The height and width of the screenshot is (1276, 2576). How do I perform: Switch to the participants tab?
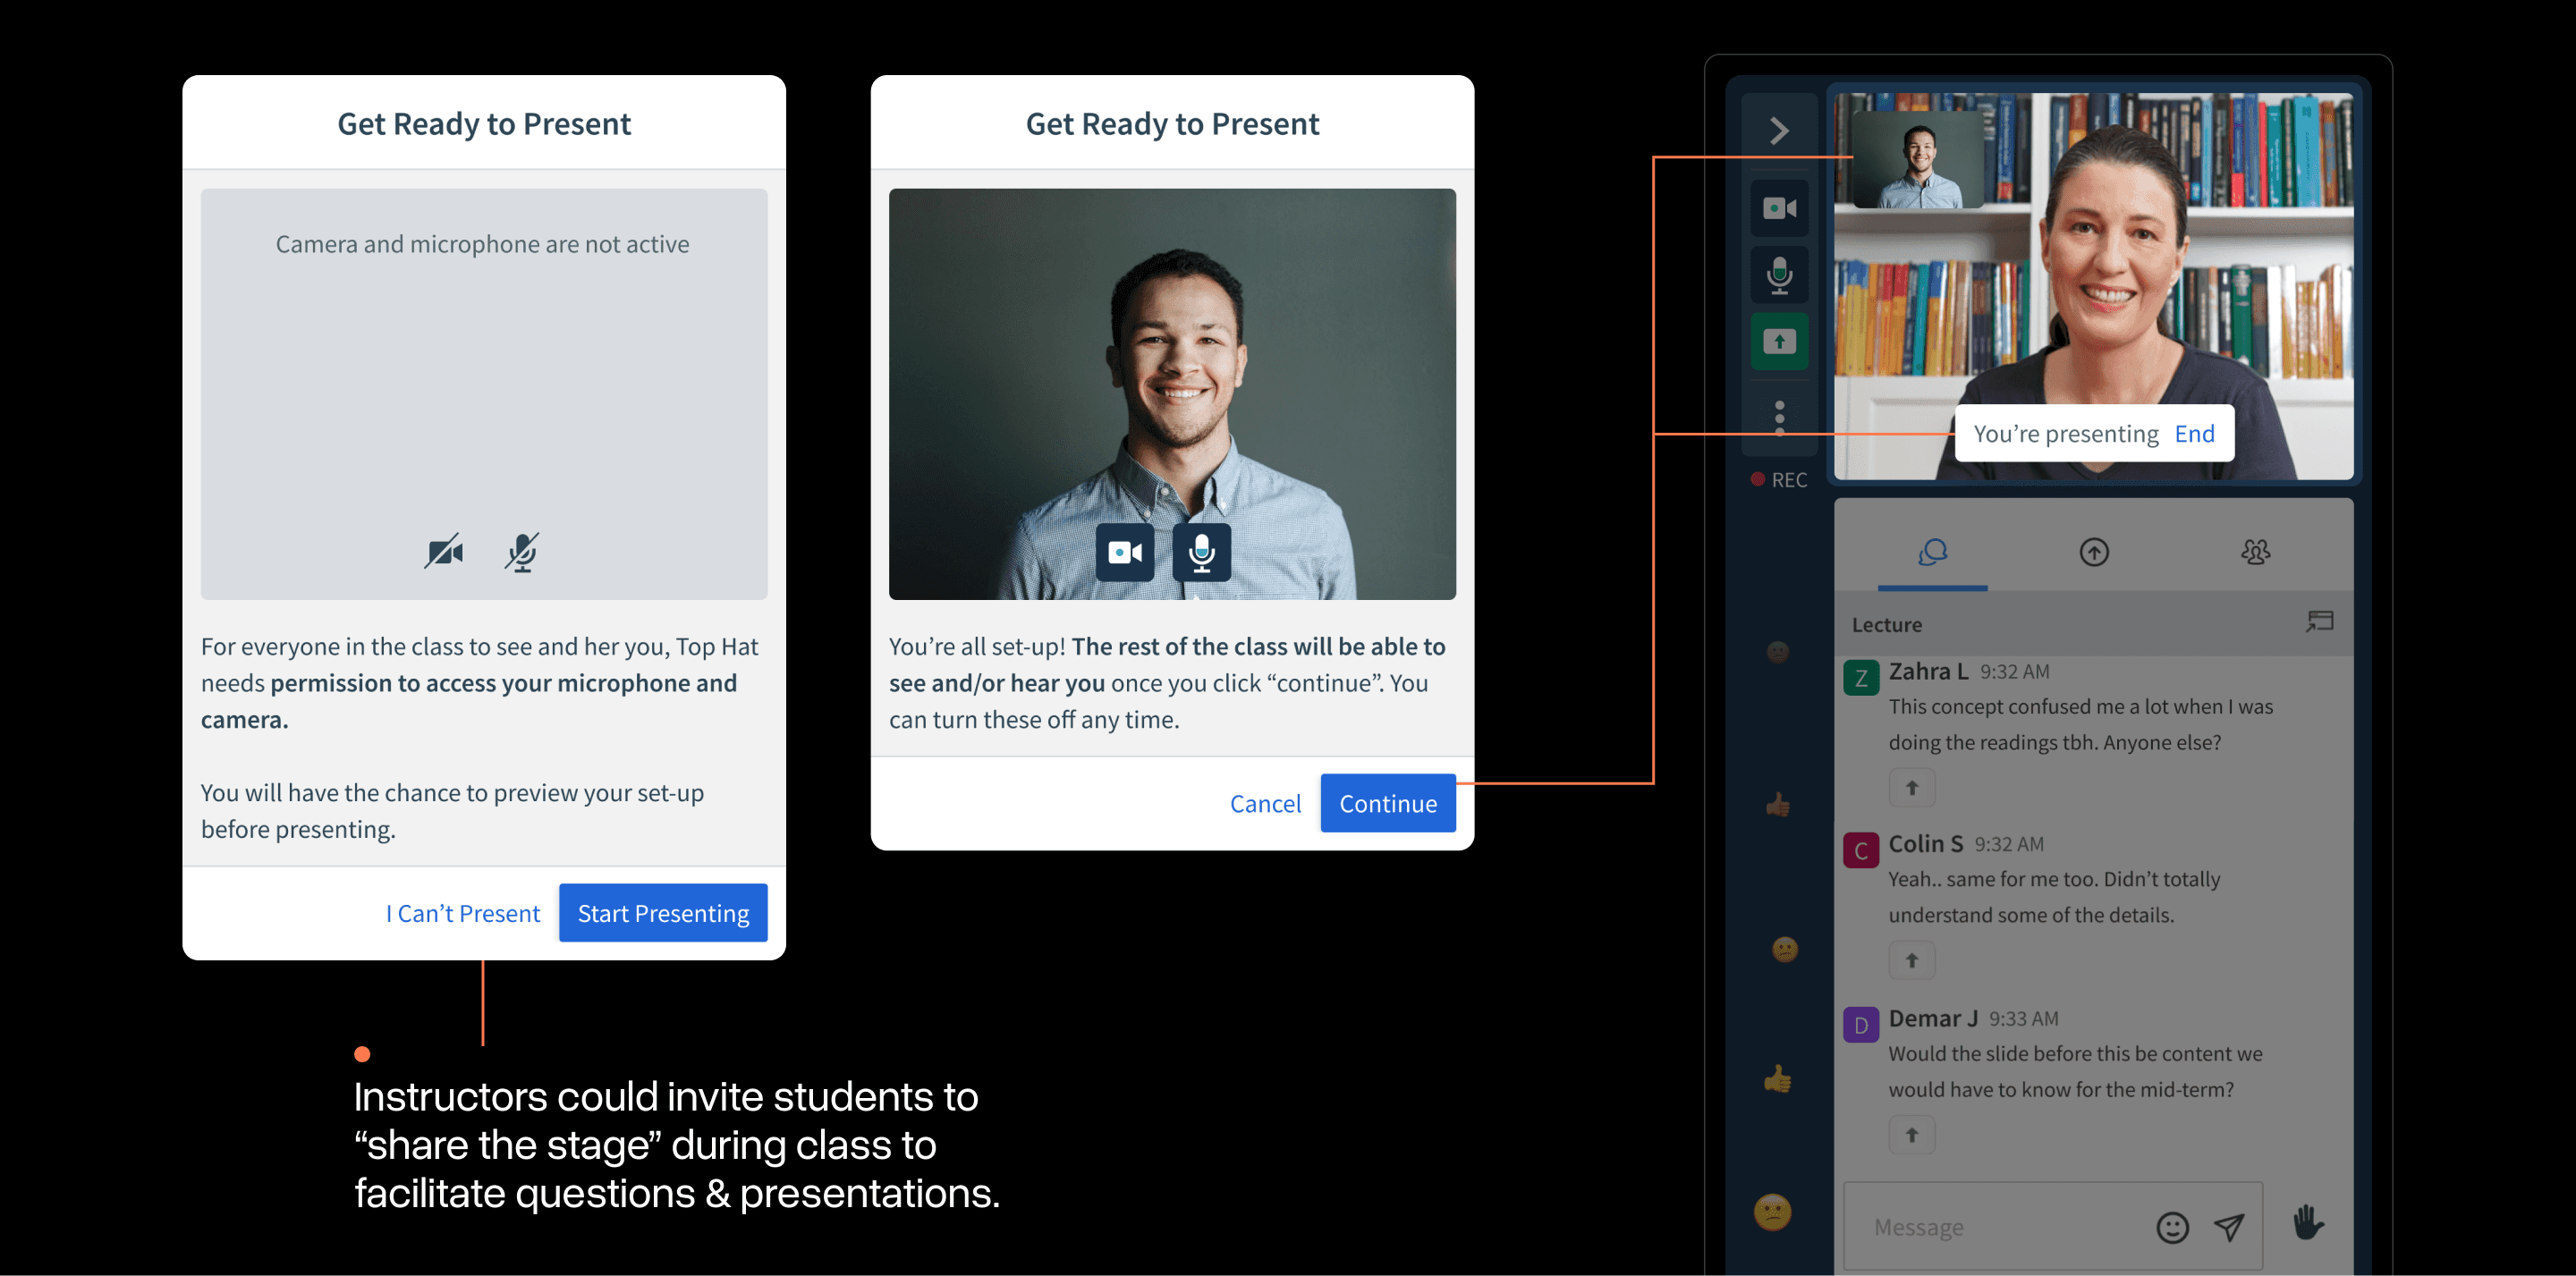(x=2258, y=552)
